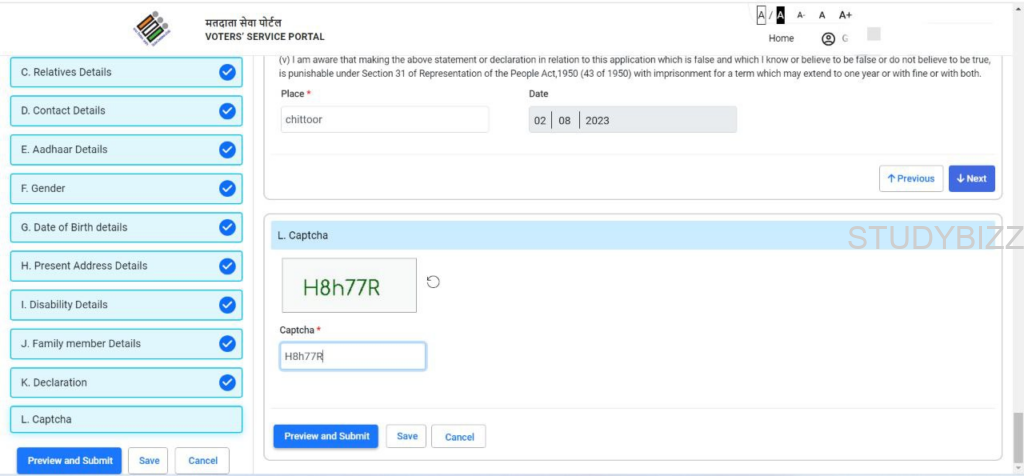Decrease font size with A- icon
Screen dimensions: 1024x476
tap(801, 15)
